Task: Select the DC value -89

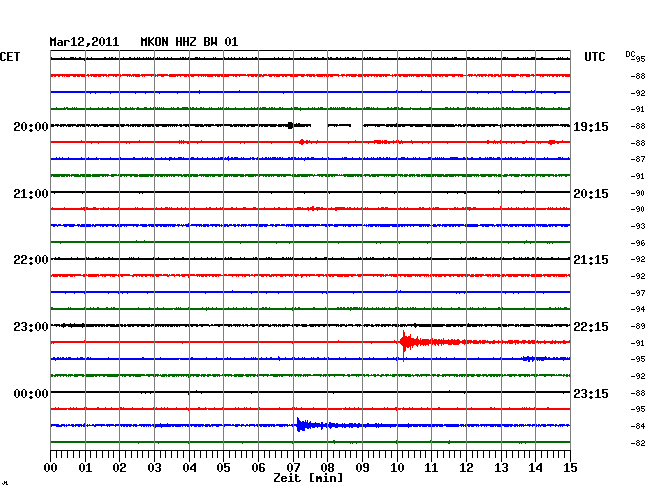Action: click(x=638, y=326)
